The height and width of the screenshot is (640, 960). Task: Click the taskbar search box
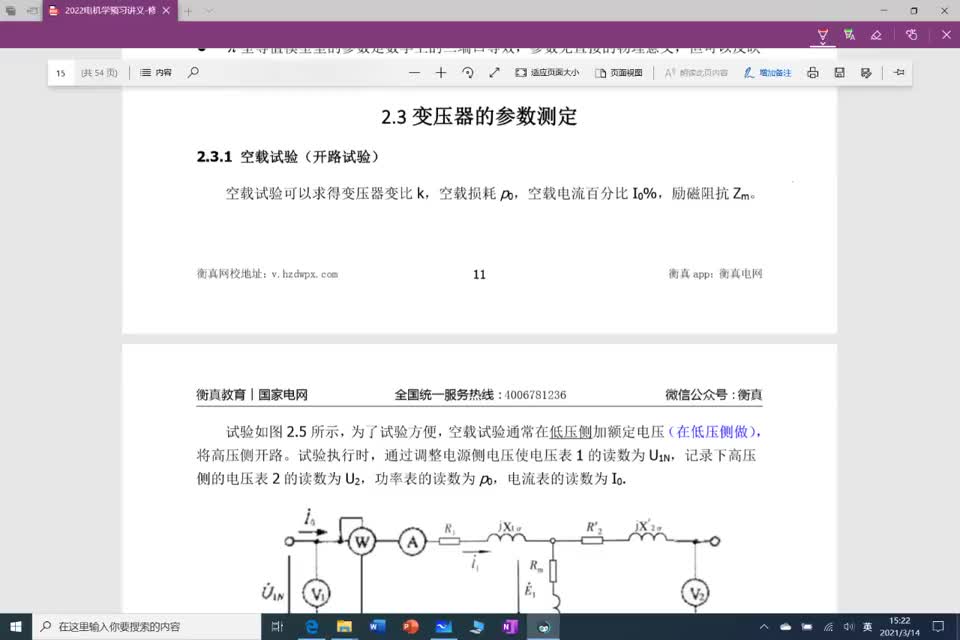(x=147, y=627)
